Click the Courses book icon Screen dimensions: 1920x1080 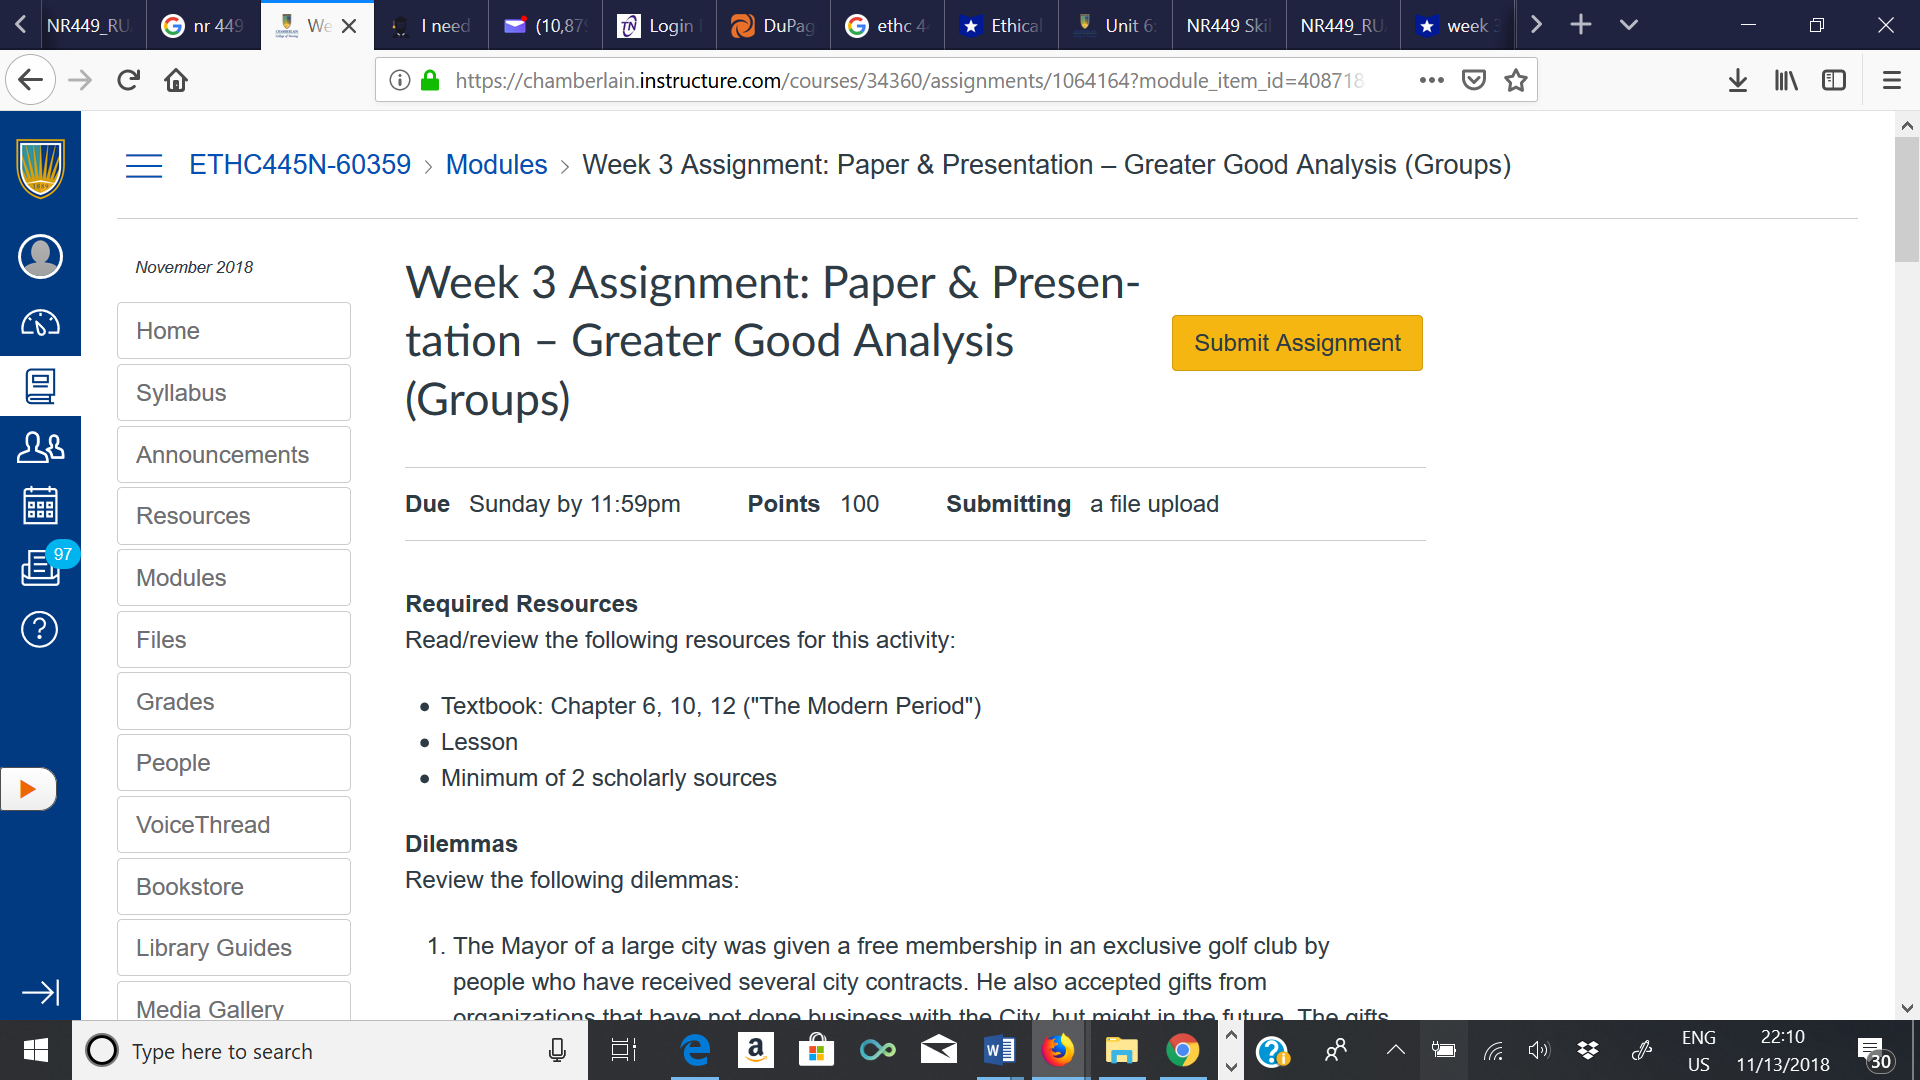pos(40,386)
